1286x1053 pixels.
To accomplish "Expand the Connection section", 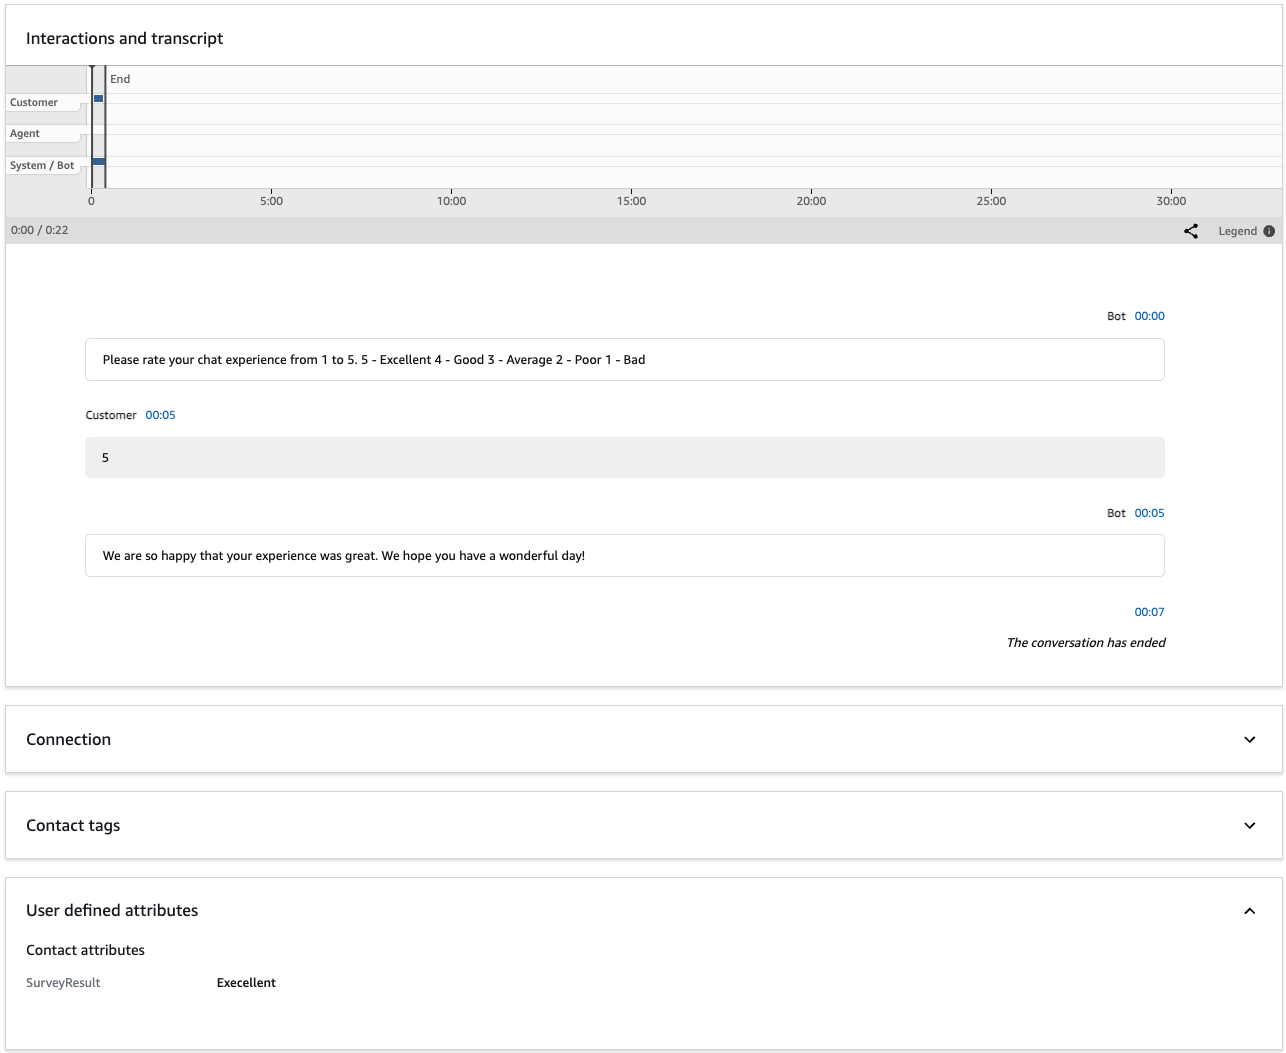I will tap(1248, 739).
